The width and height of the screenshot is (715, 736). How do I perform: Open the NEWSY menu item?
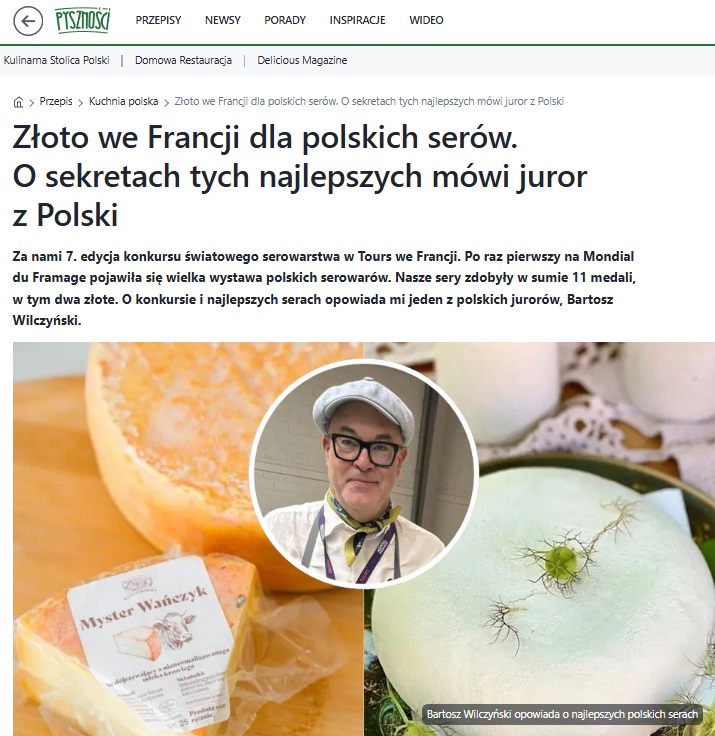tap(223, 20)
